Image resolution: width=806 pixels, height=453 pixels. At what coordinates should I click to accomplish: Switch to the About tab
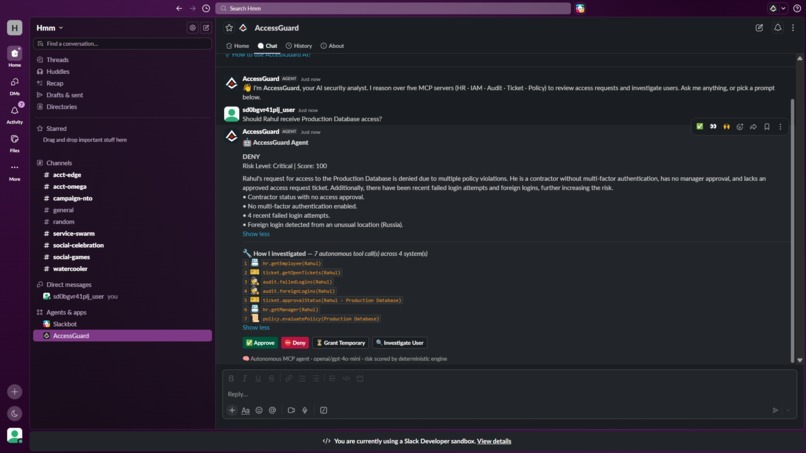coord(332,46)
